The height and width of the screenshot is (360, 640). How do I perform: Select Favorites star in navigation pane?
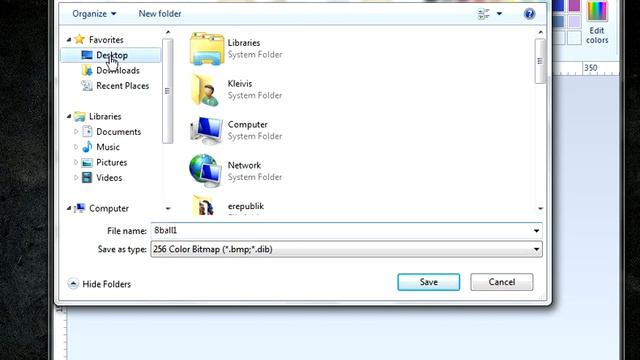click(x=79, y=40)
